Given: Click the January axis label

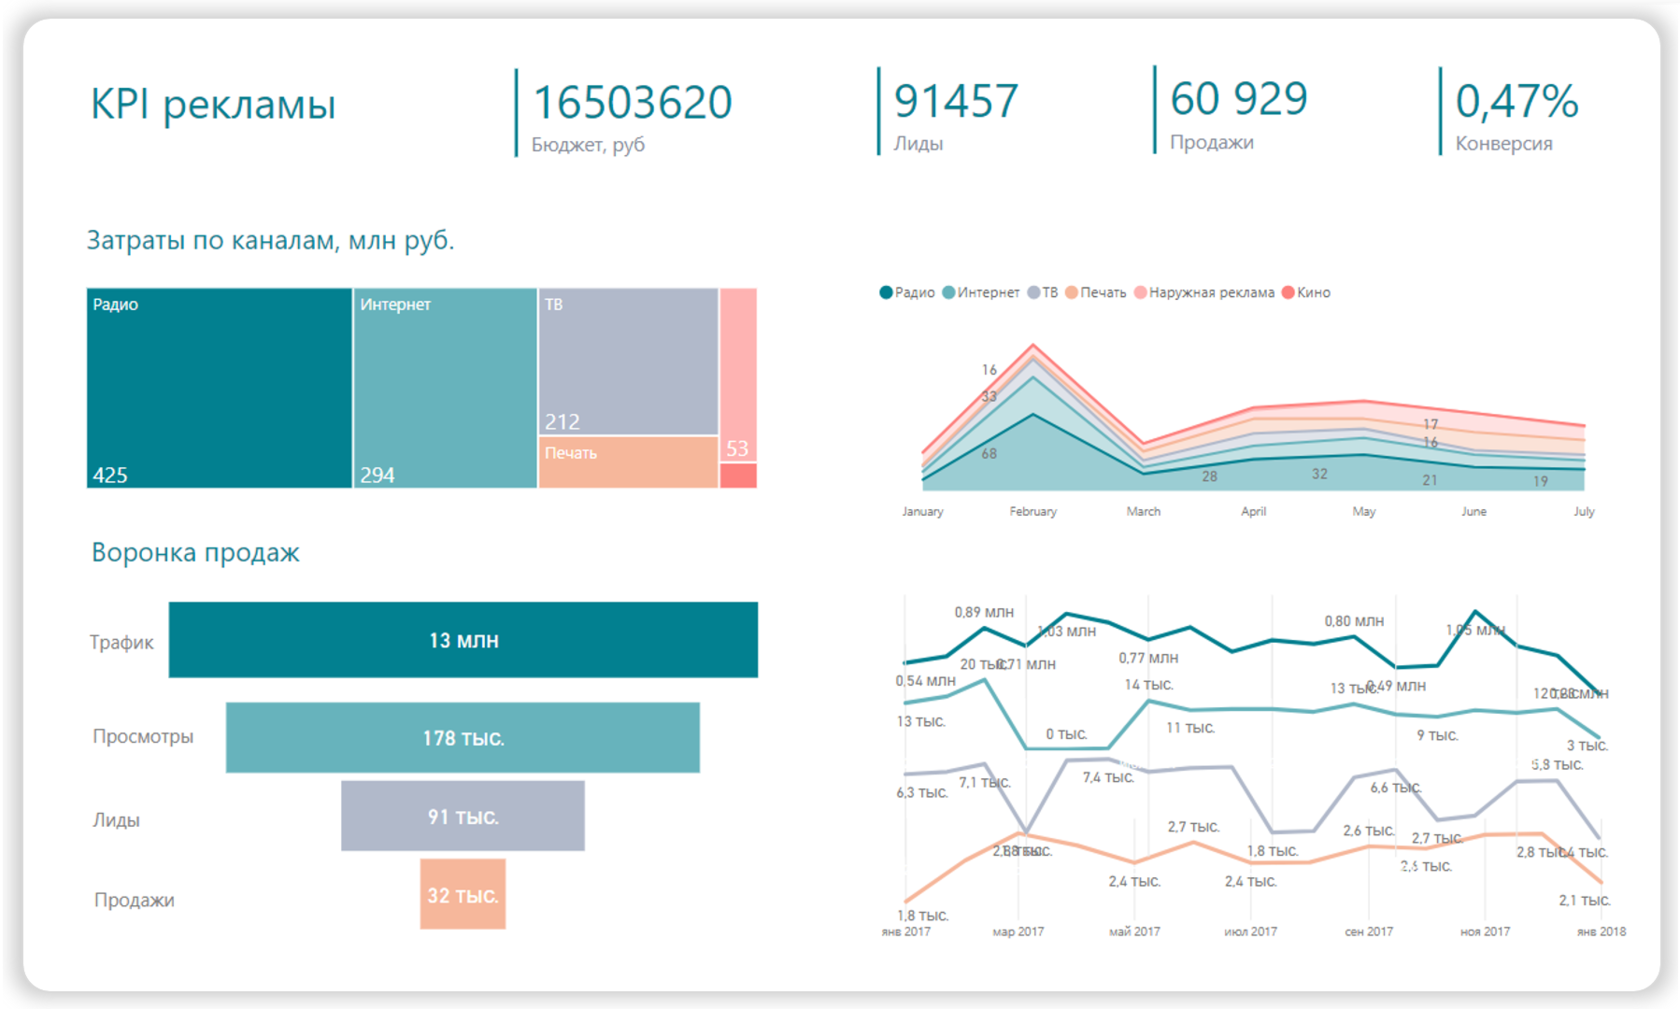Looking at the screenshot, I should [922, 511].
